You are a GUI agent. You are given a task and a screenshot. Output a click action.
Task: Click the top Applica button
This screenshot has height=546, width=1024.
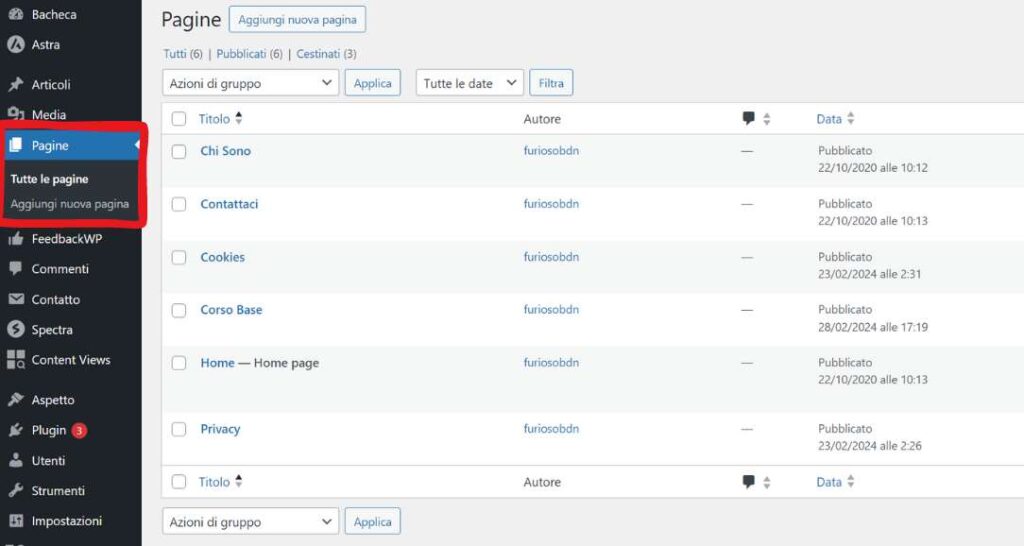372,83
